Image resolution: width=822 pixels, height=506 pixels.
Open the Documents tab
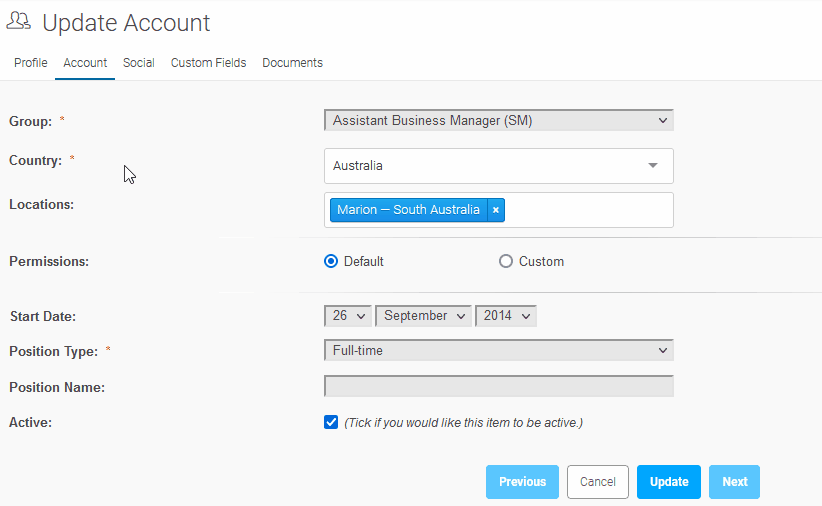[292, 63]
